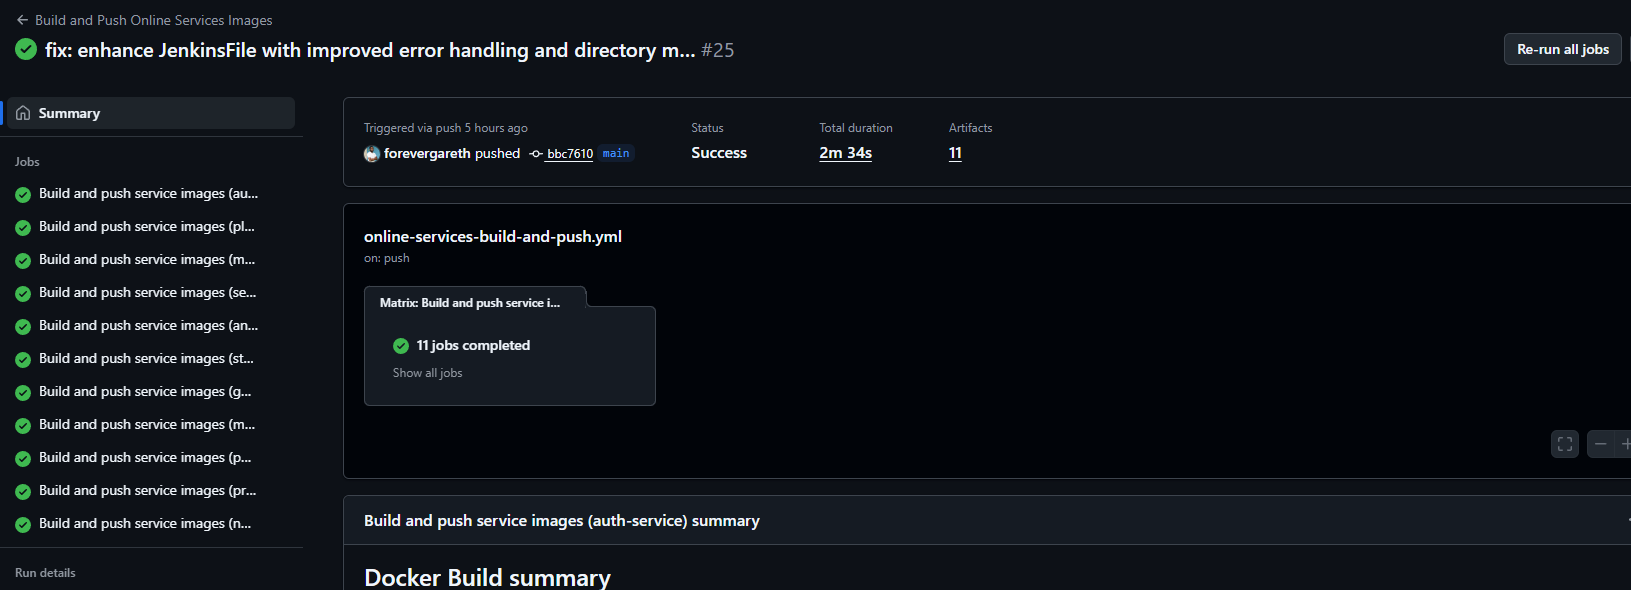The width and height of the screenshot is (1631, 590).
Task: Expand Show all jobs in the matrix node
Action: (x=427, y=372)
